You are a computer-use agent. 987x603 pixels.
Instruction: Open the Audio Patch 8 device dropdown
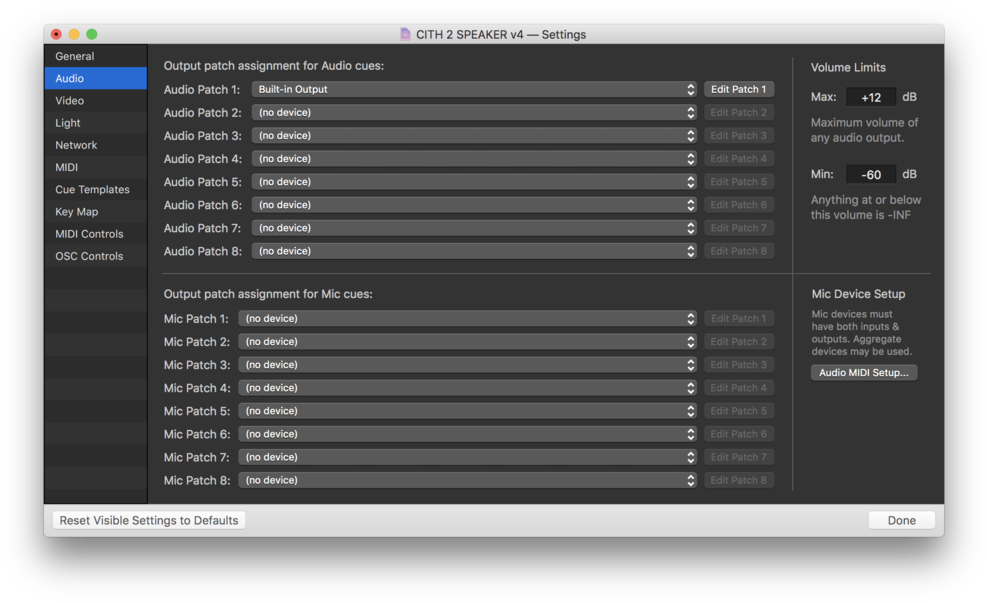tap(474, 251)
